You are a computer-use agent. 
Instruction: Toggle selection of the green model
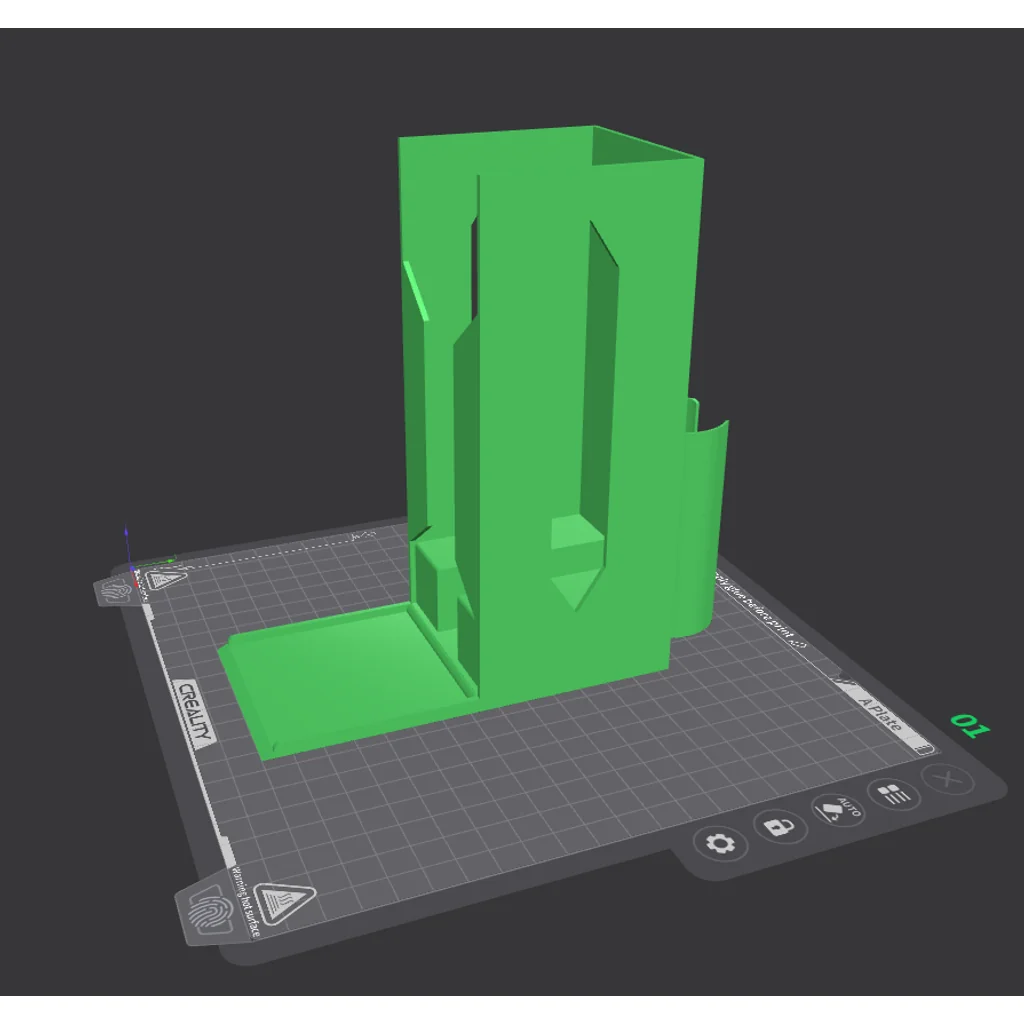point(540,400)
